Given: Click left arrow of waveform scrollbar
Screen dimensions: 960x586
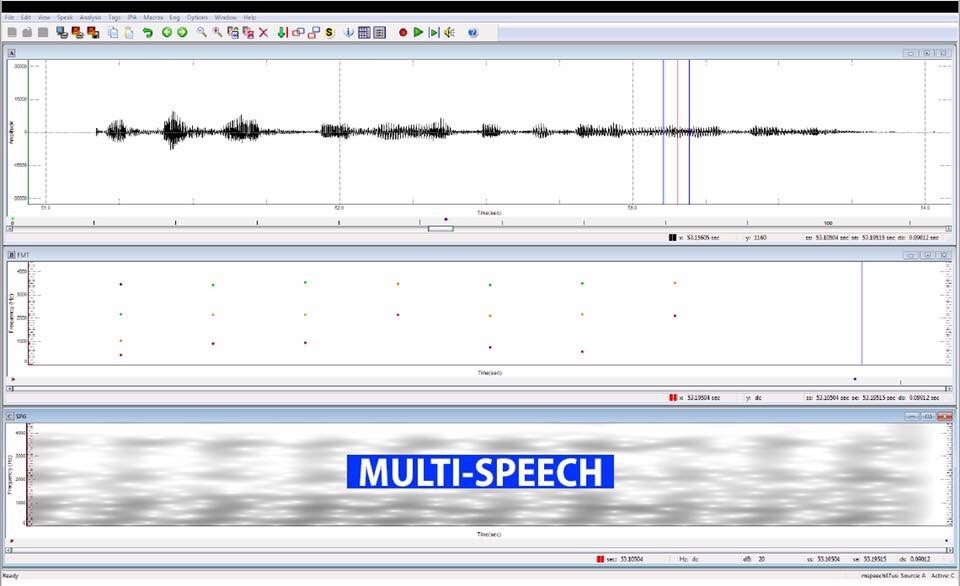Looking at the screenshot, I should pyautogui.click(x=10, y=228).
